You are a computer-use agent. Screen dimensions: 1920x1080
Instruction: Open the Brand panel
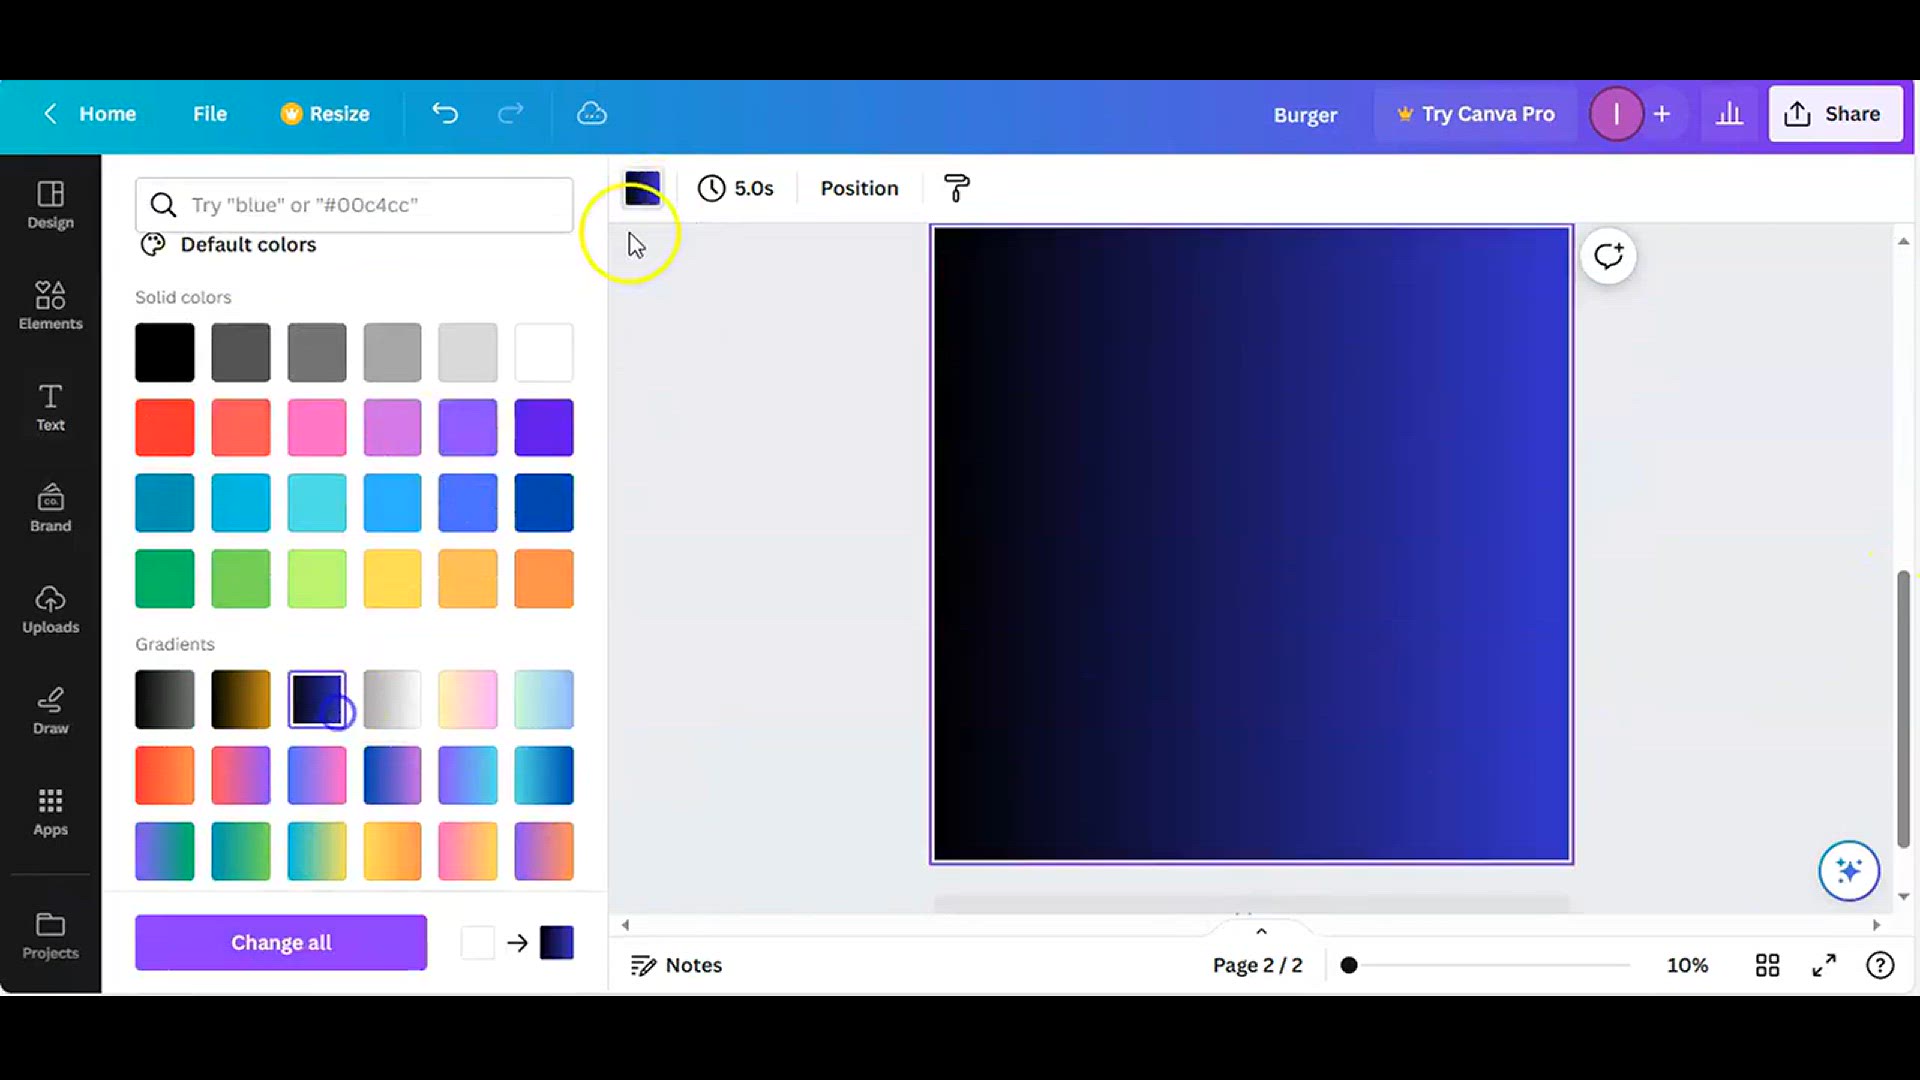tap(50, 508)
